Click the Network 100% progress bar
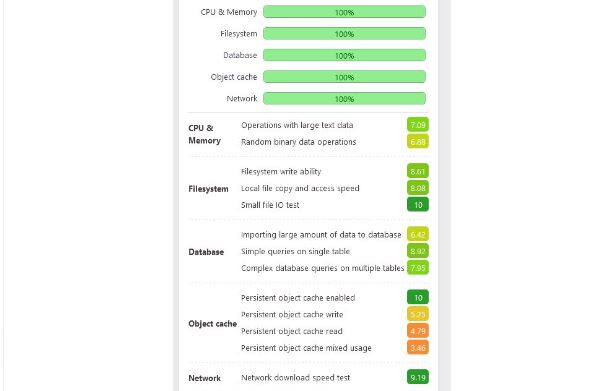 coord(344,99)
